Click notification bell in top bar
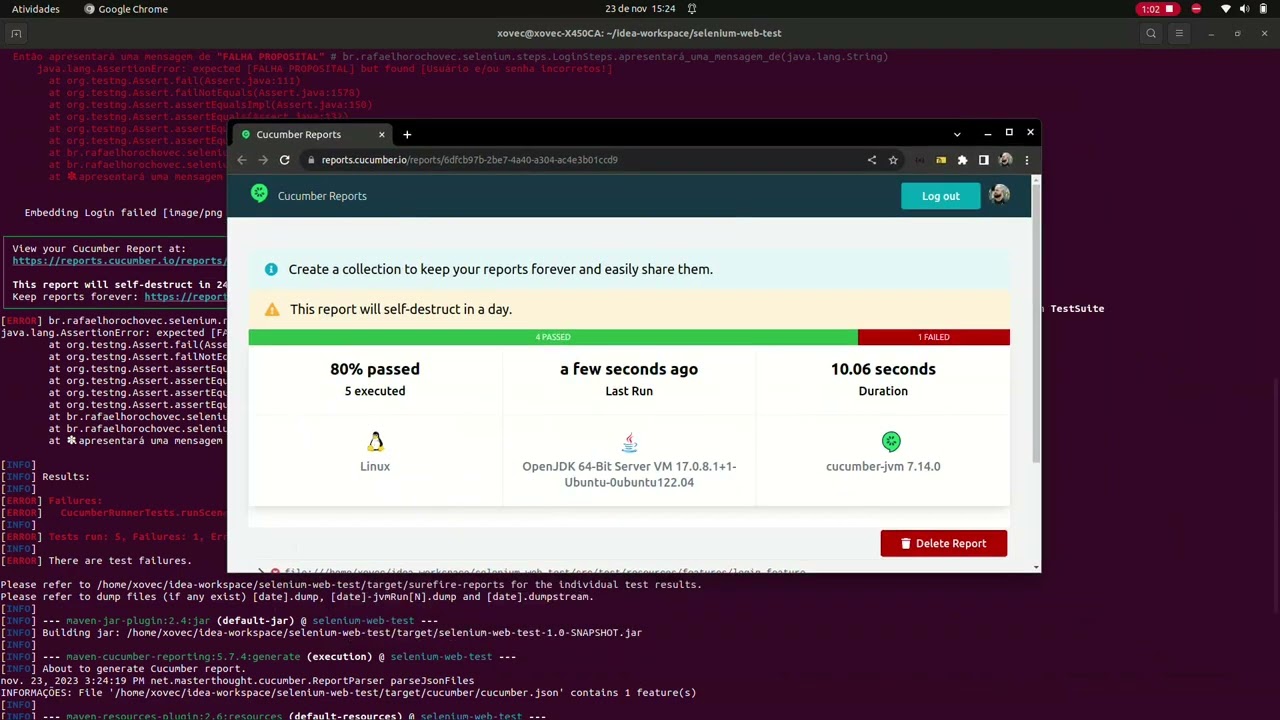 692,9
